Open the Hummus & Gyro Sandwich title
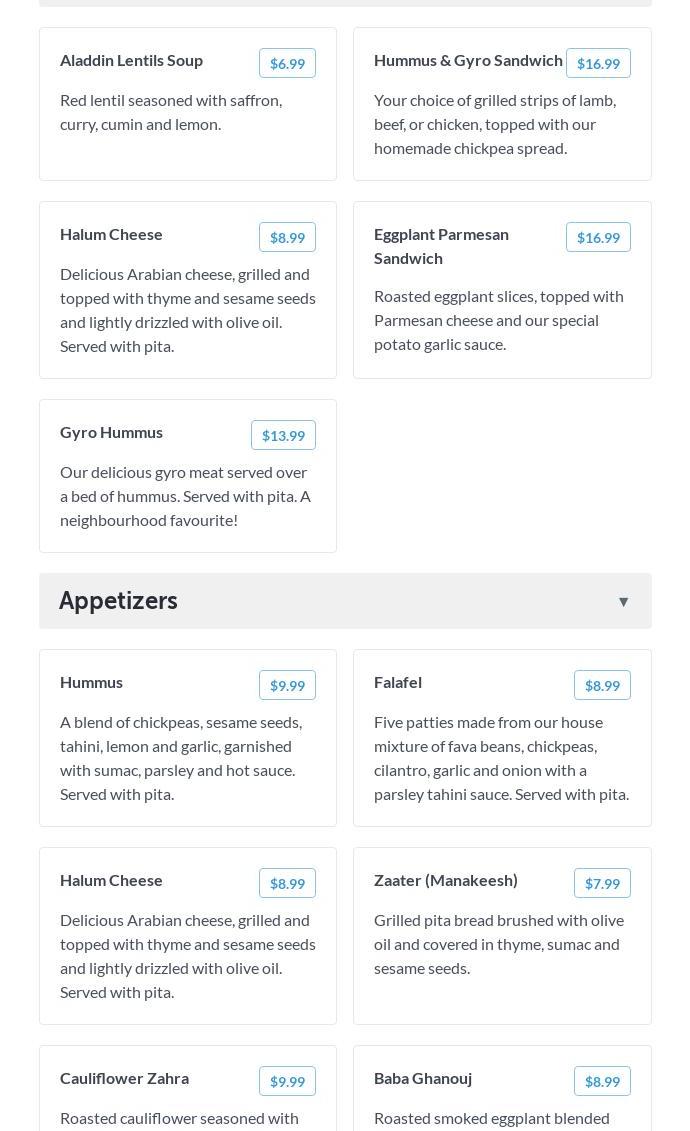The height and width of the screenshot is (1131, 690). 468,60
